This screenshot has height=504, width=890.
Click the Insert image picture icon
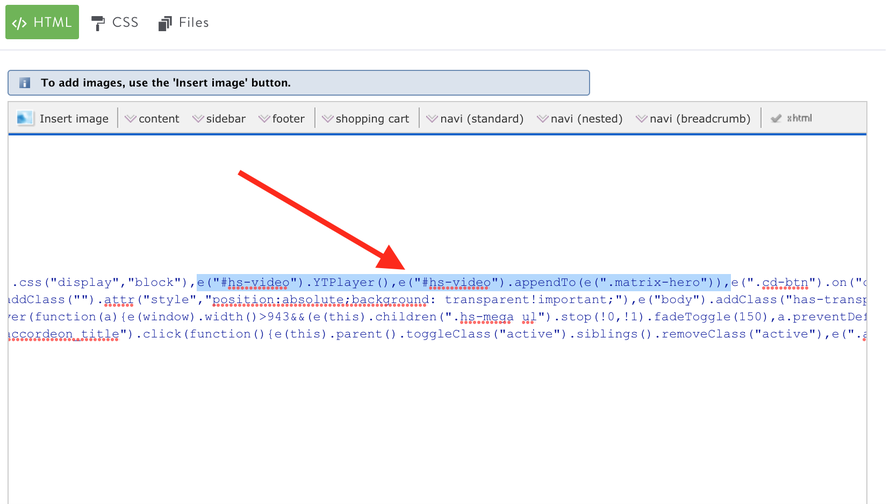click(x=24, y=118)
